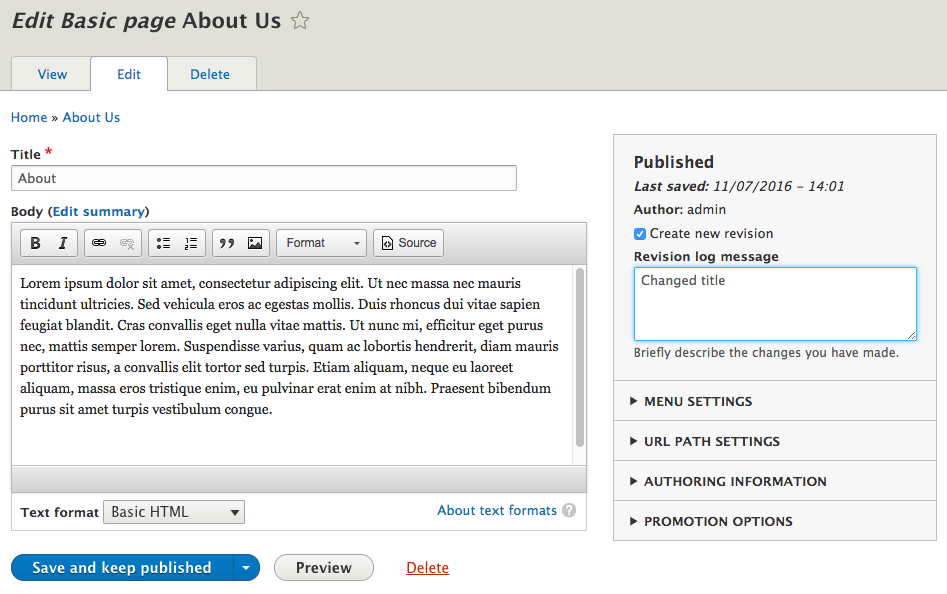Open the text formats help icon
947x594 pixels.
(569, 511)
